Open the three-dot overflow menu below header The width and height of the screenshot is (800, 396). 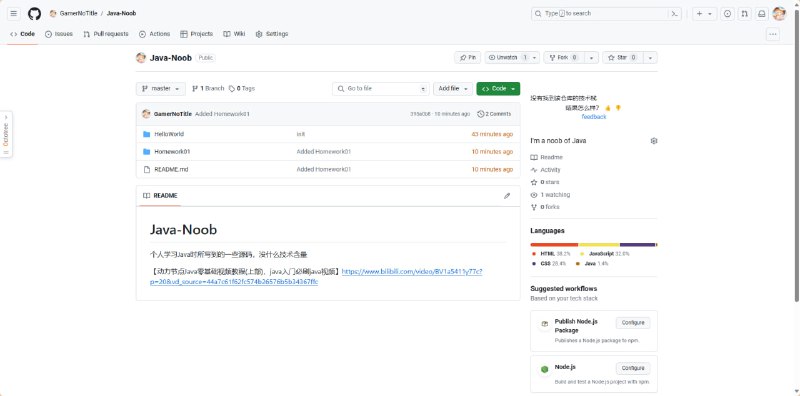point(773,34)
